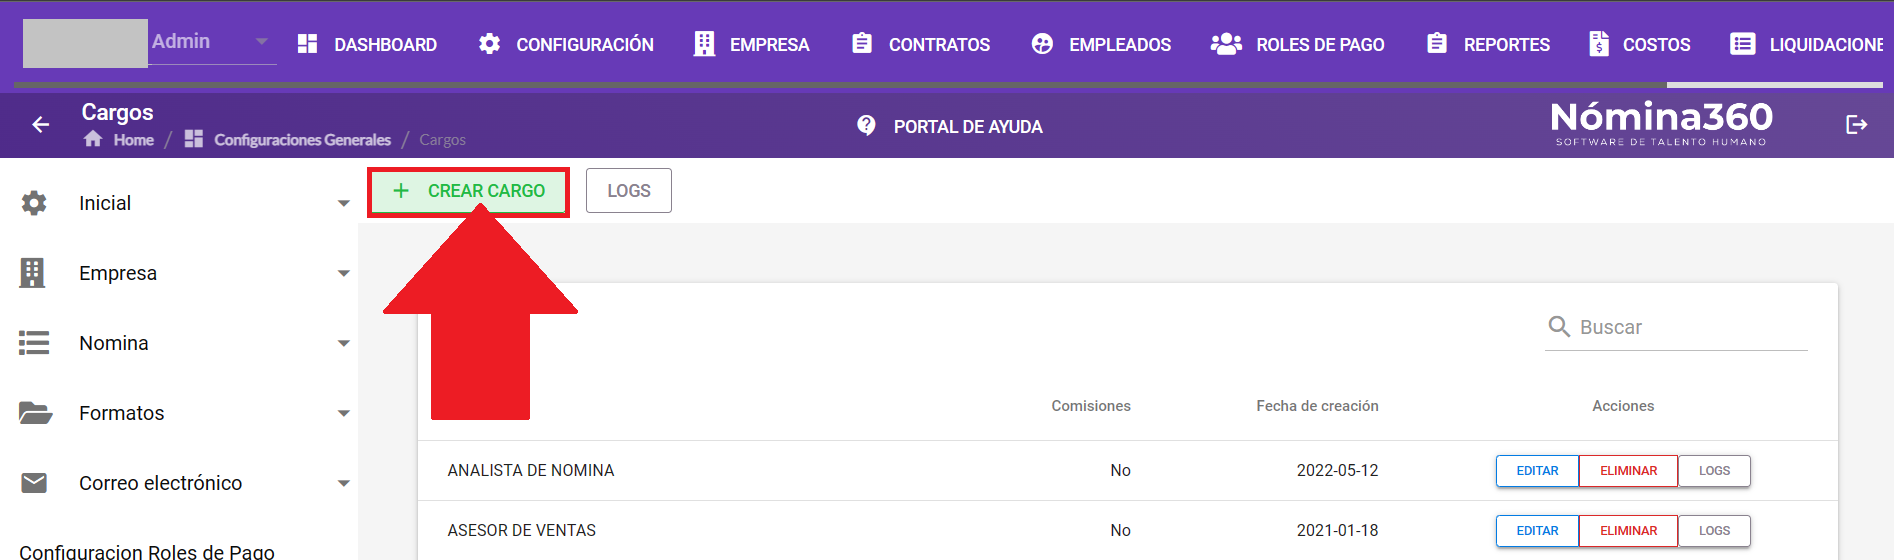Click the help question mark icon
Image resolution: width=1894 pixels, height=560 pixels.
866,126
